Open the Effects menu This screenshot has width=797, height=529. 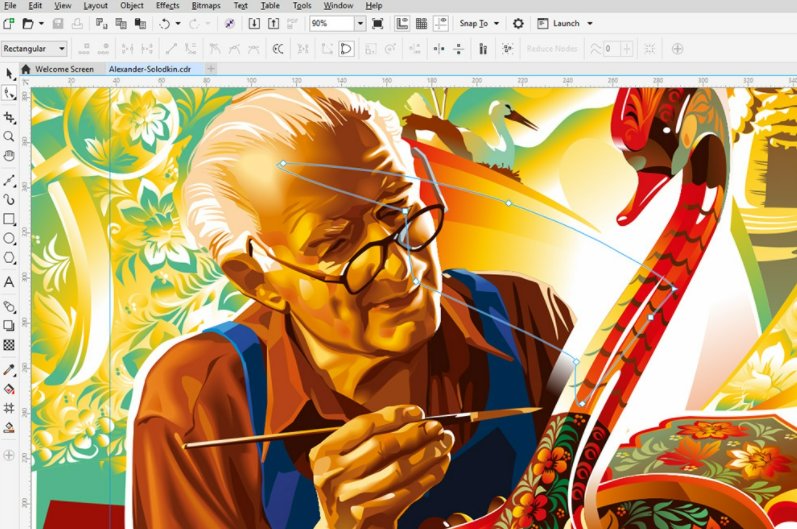tap(167, 6)
